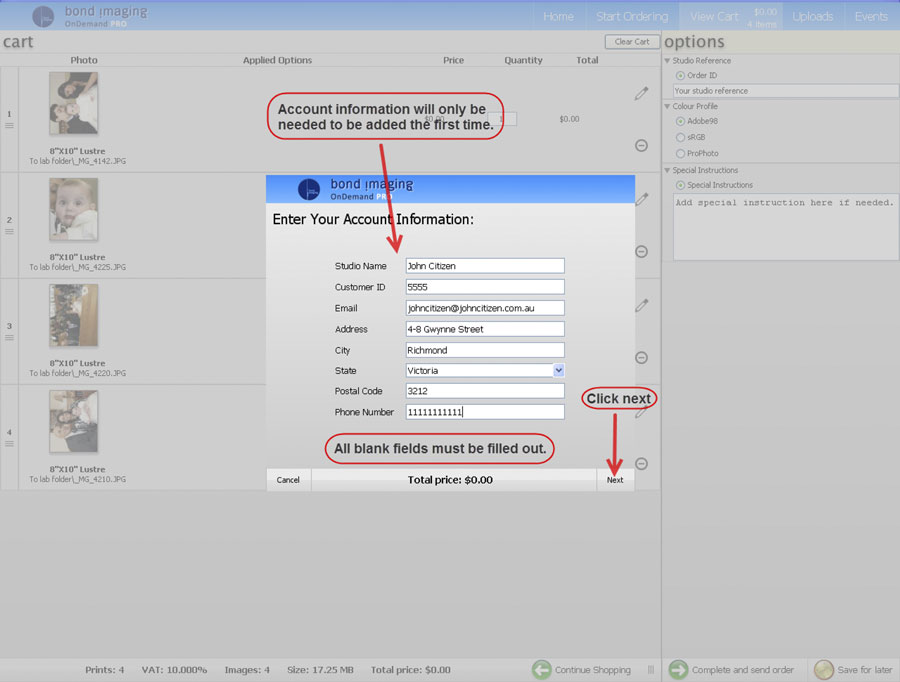The image size is (900, 682).
Task: Click the Email input field
Action: [484, 308]
